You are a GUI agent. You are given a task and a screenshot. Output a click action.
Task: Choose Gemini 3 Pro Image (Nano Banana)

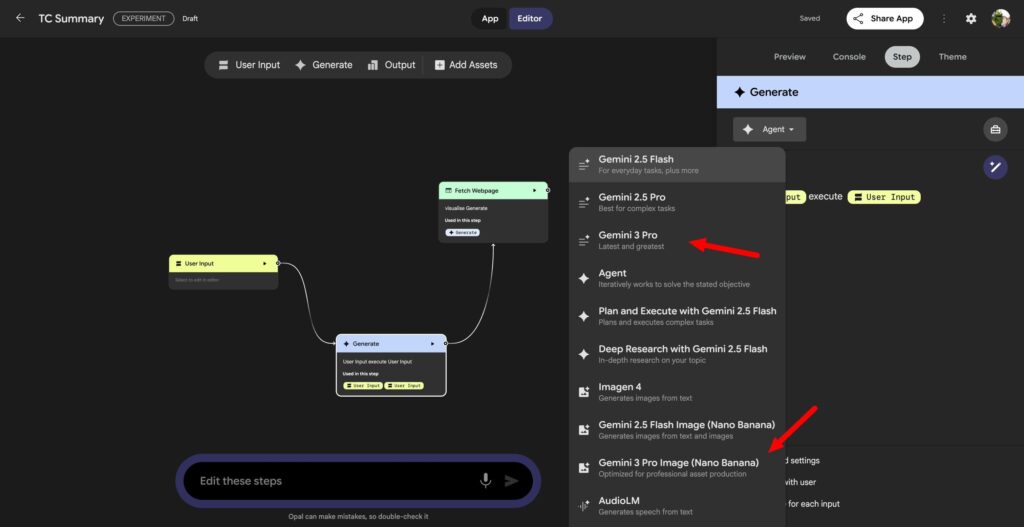tap(677, 467)
